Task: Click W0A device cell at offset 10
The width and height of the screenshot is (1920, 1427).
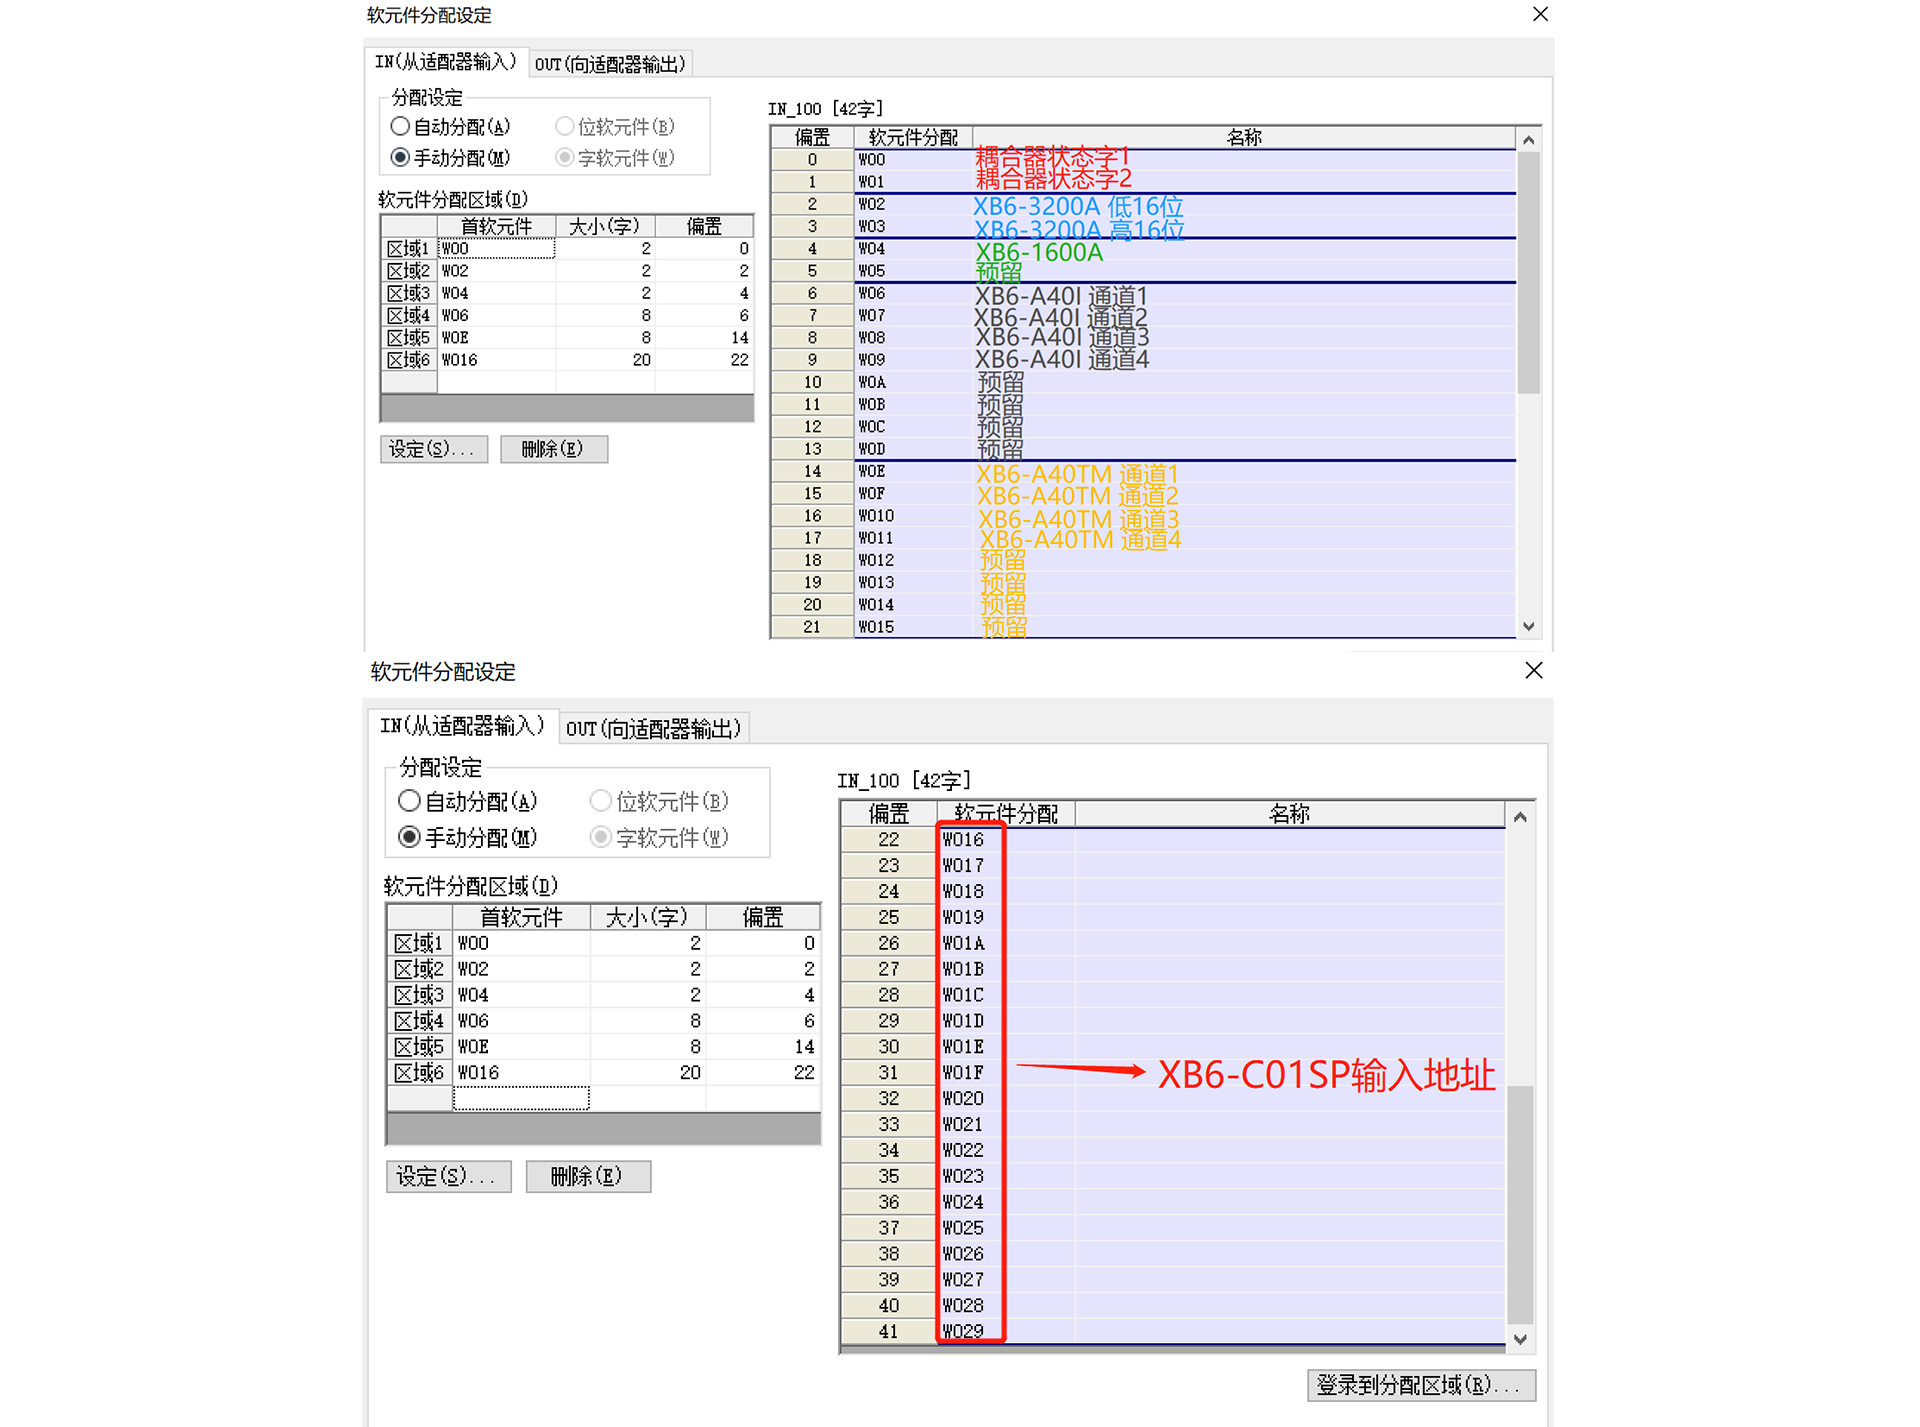Action: coord(913,383)
